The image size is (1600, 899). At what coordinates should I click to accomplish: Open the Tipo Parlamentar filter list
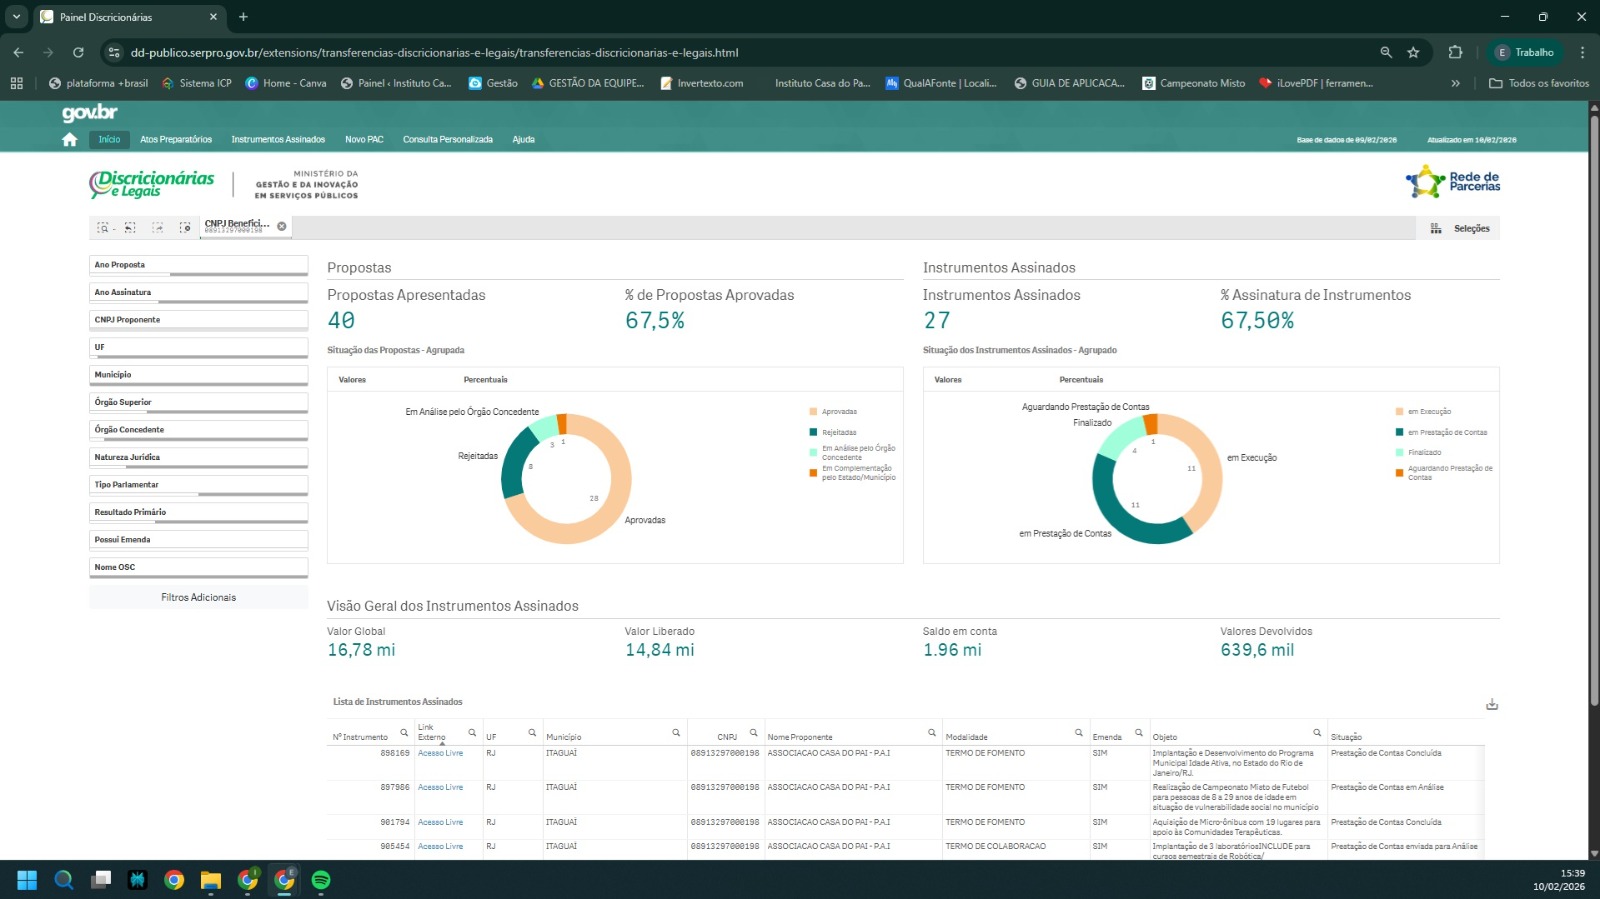click(198, 485)
